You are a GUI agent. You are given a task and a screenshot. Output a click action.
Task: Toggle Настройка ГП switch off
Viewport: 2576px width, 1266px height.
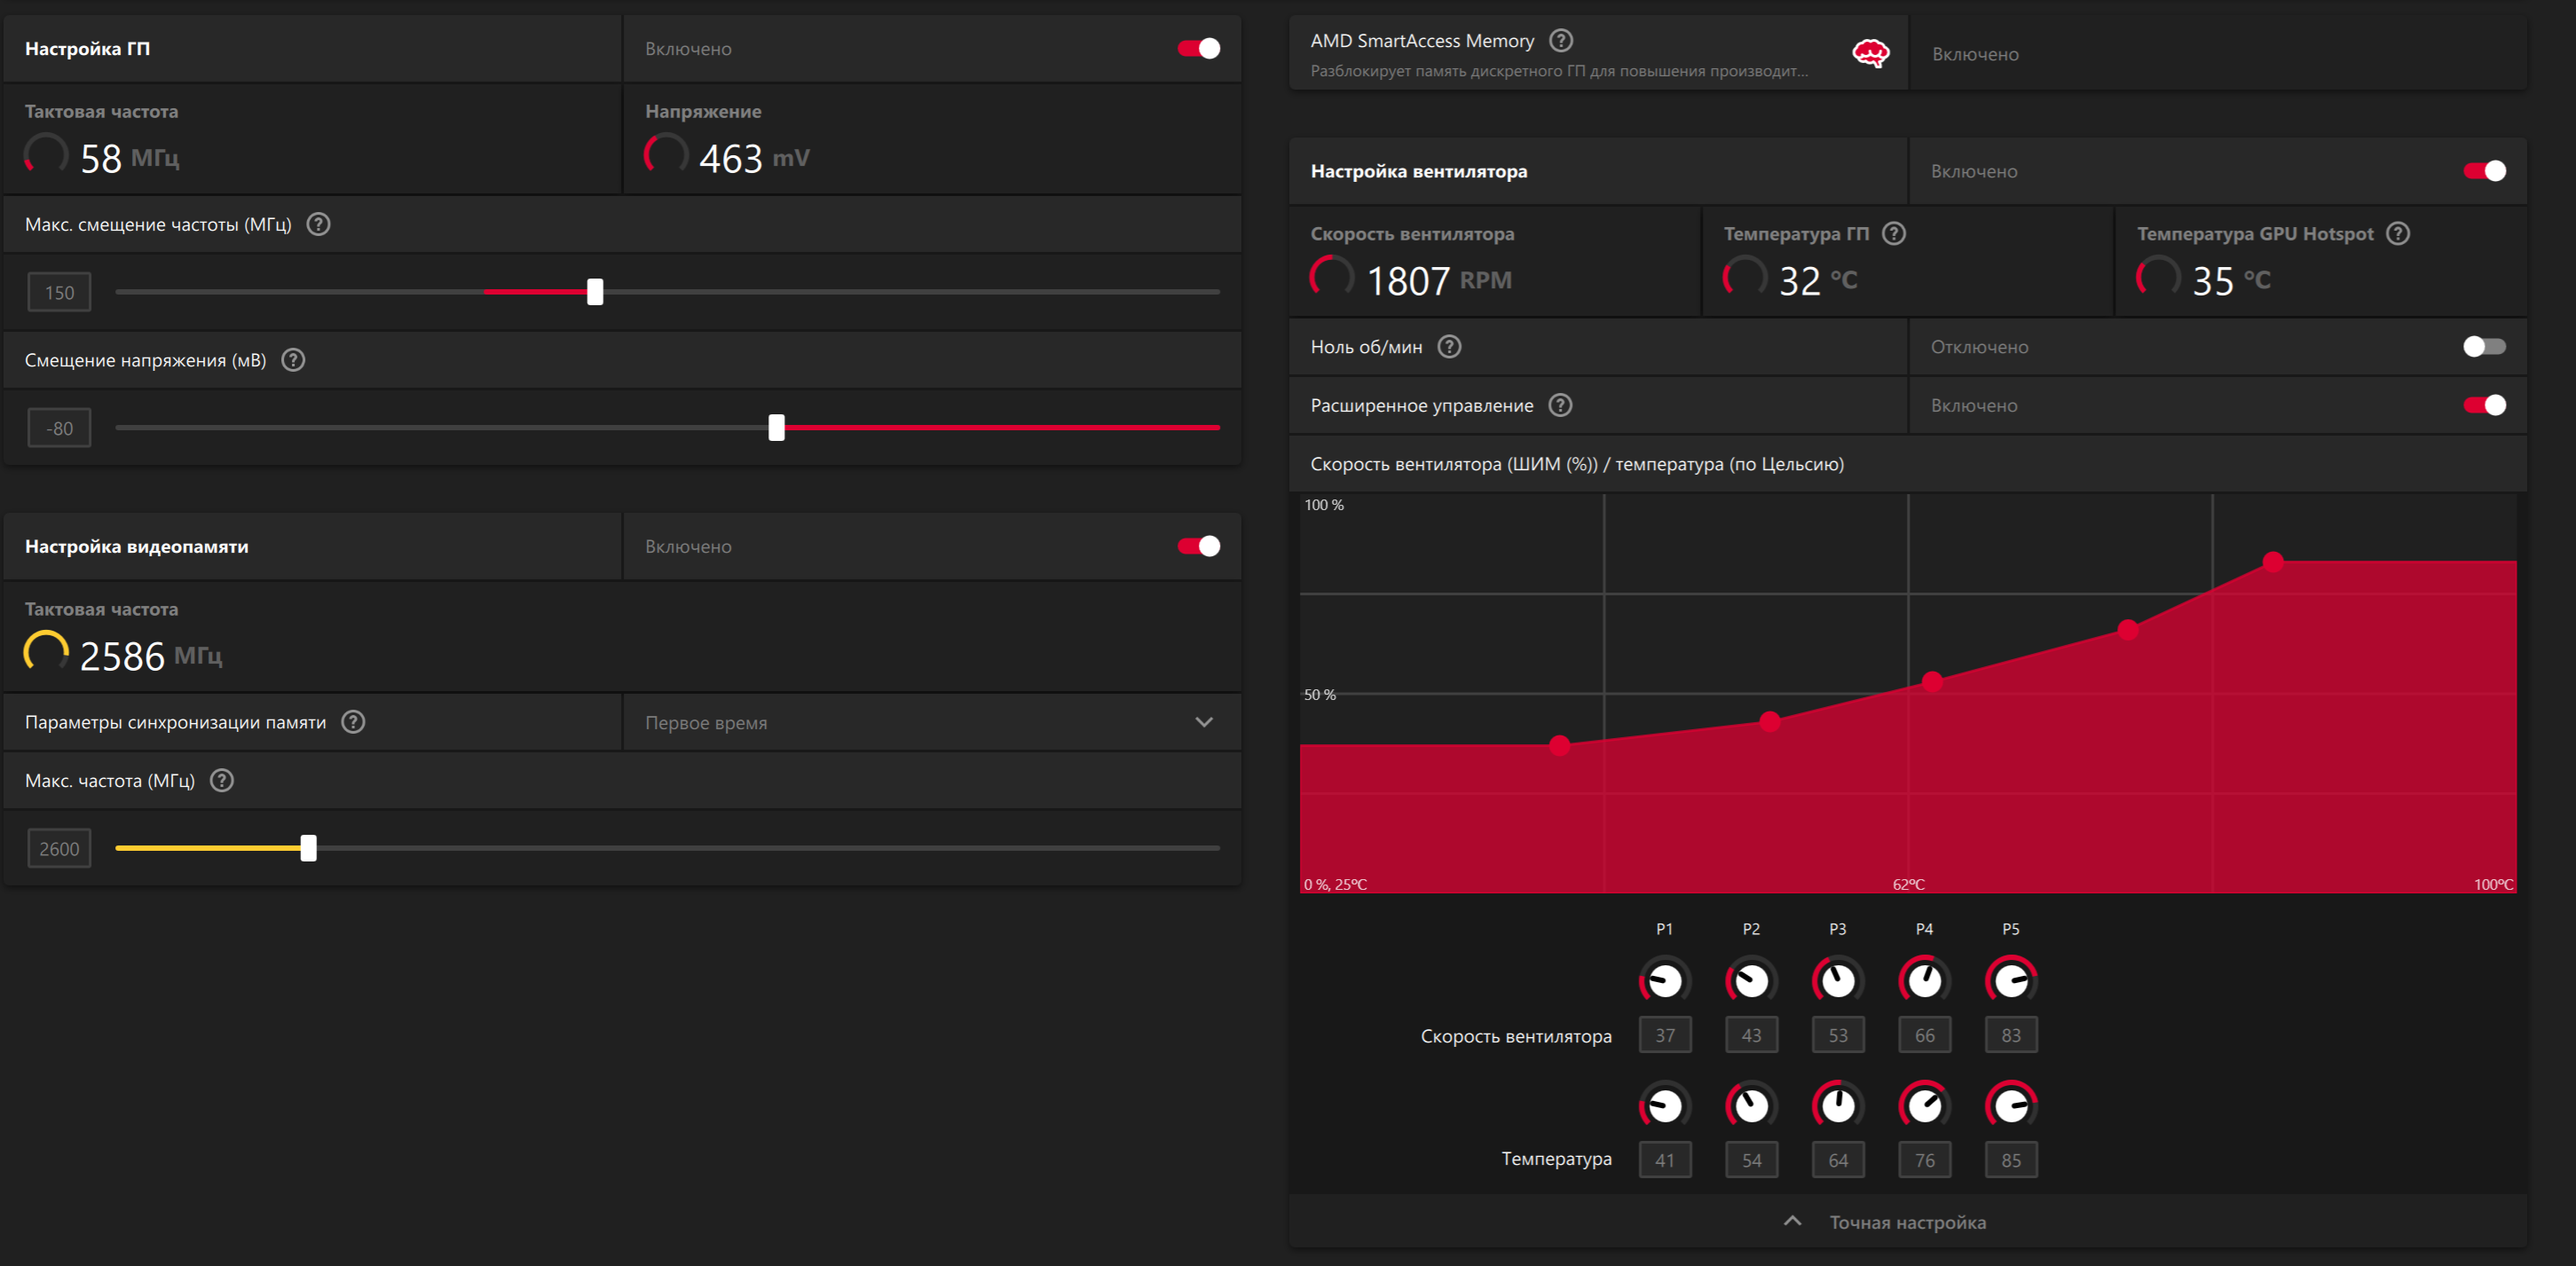[1198, 48]
